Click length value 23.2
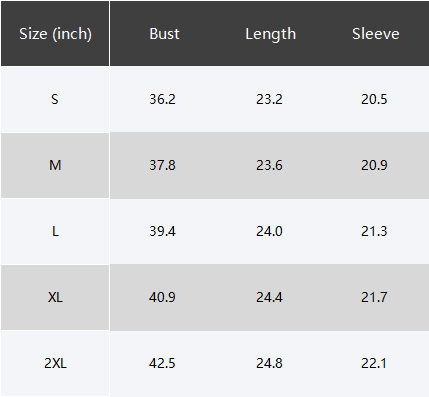Viewport: 429px width, 397px height. point(269,99)
